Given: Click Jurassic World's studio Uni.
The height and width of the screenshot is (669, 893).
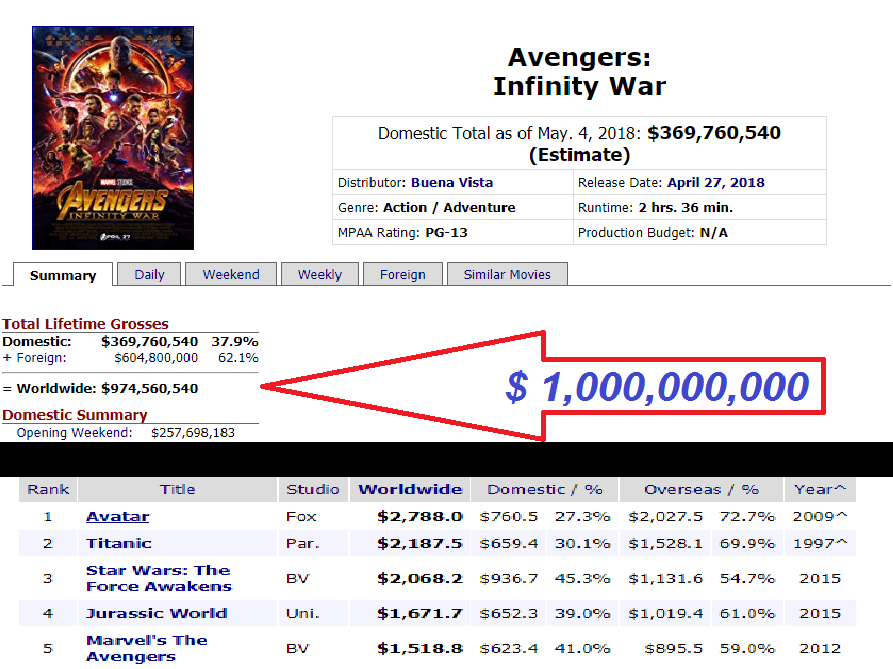Looking at the screenshot, I should click(302, 613).
